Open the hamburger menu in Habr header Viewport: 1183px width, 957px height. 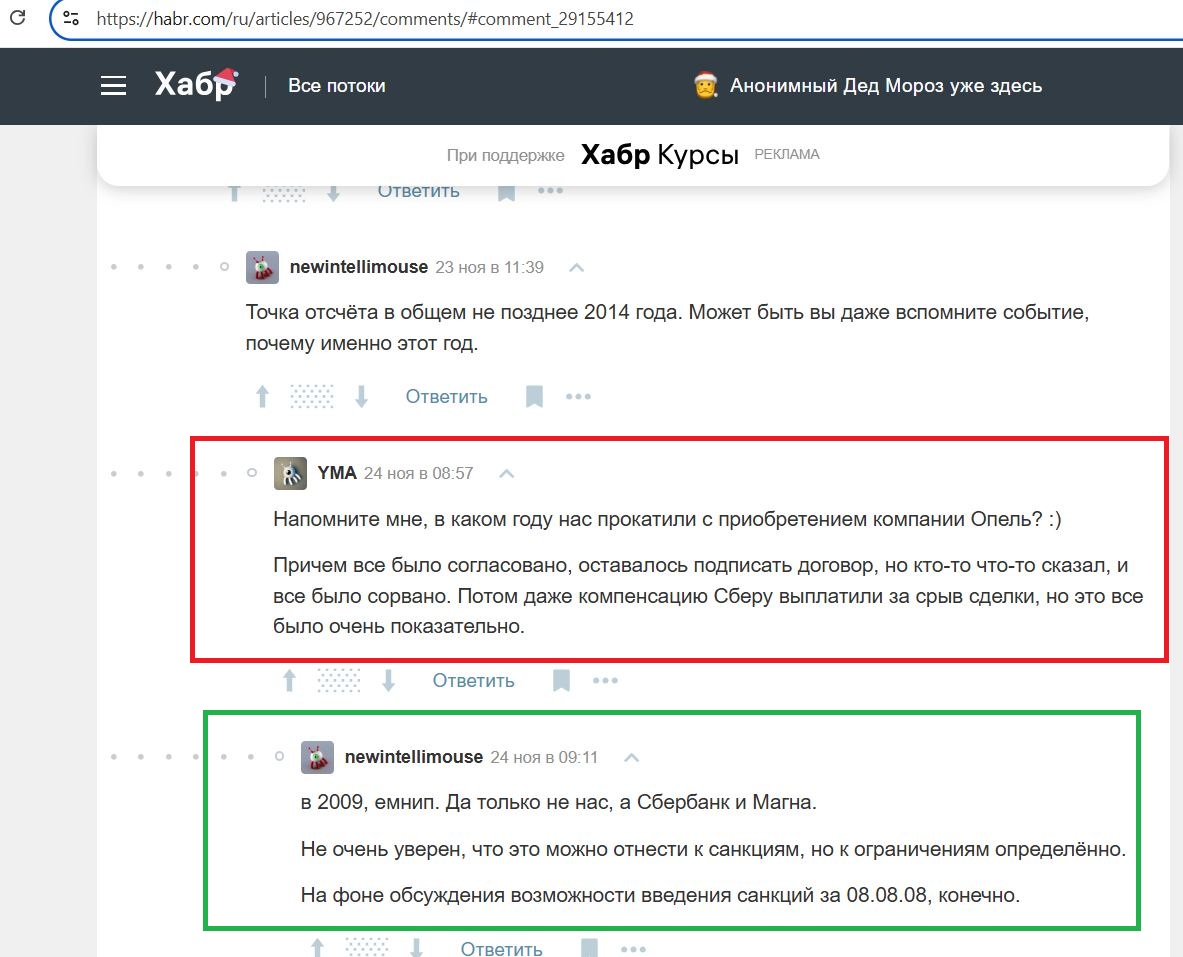pyautogui.click(x=114, y=86)
